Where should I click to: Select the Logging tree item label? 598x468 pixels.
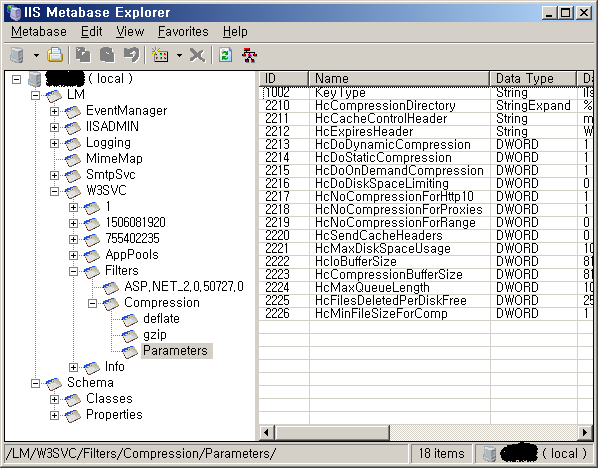[x=108, y=143]
